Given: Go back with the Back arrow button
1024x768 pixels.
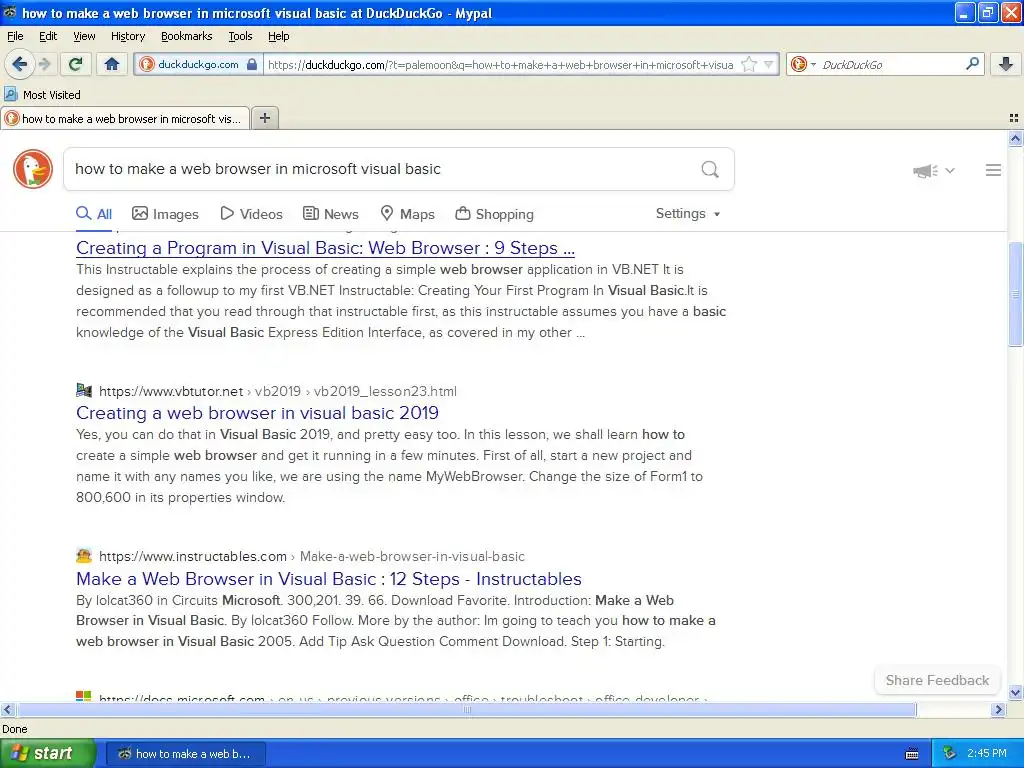Looking at the screenshot, I should pyautogui.click(x=19, y=64).
